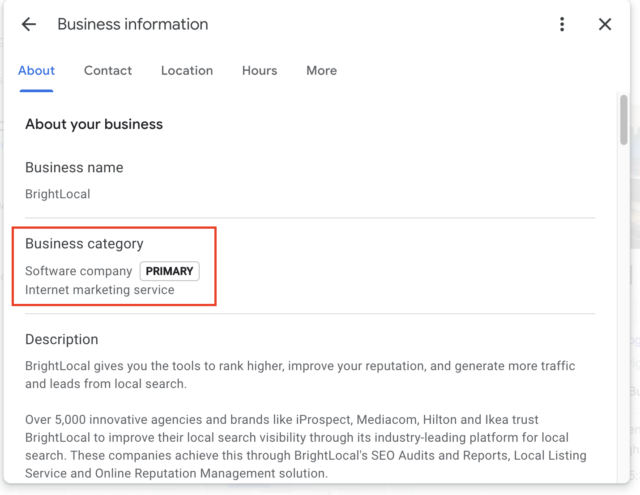The image size is (640, 495).
Task: Click the Business category heading
Action: tap(84, 244)
